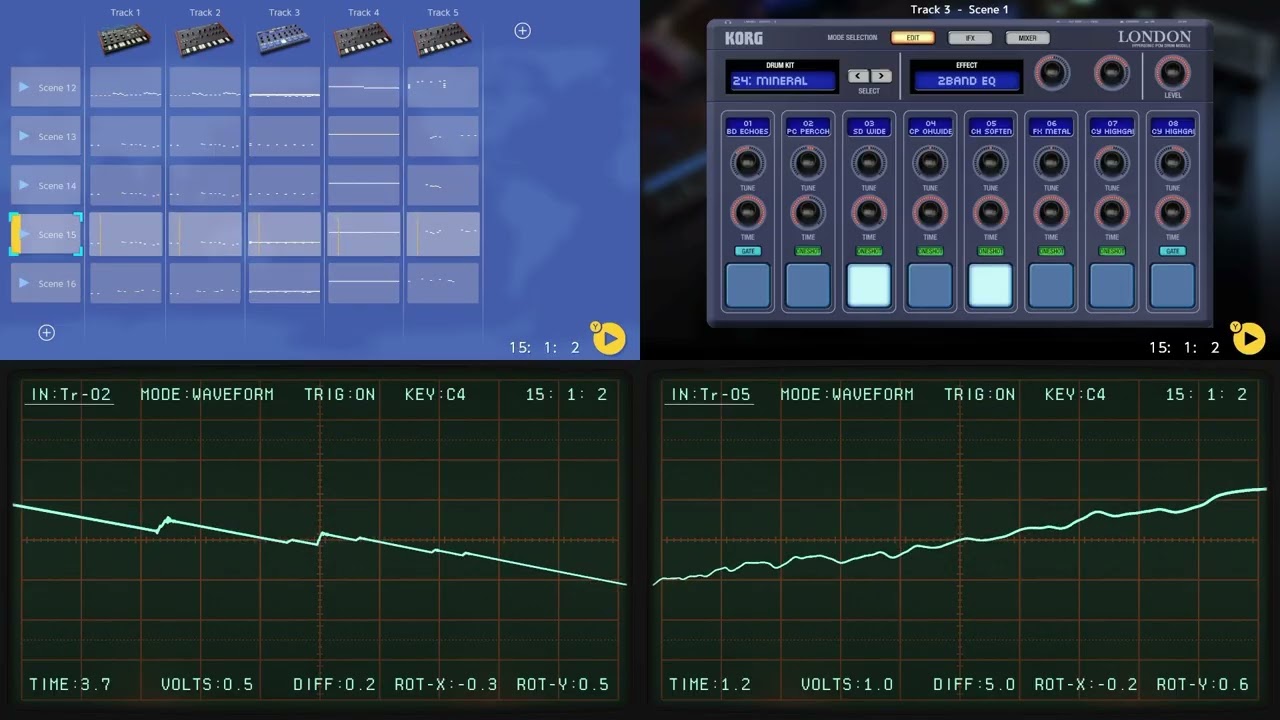Click TRIG:ON on the Tr-05 scope
Image resolution: width=1280 pixels, height=720 pixels.
pos(980,394)
